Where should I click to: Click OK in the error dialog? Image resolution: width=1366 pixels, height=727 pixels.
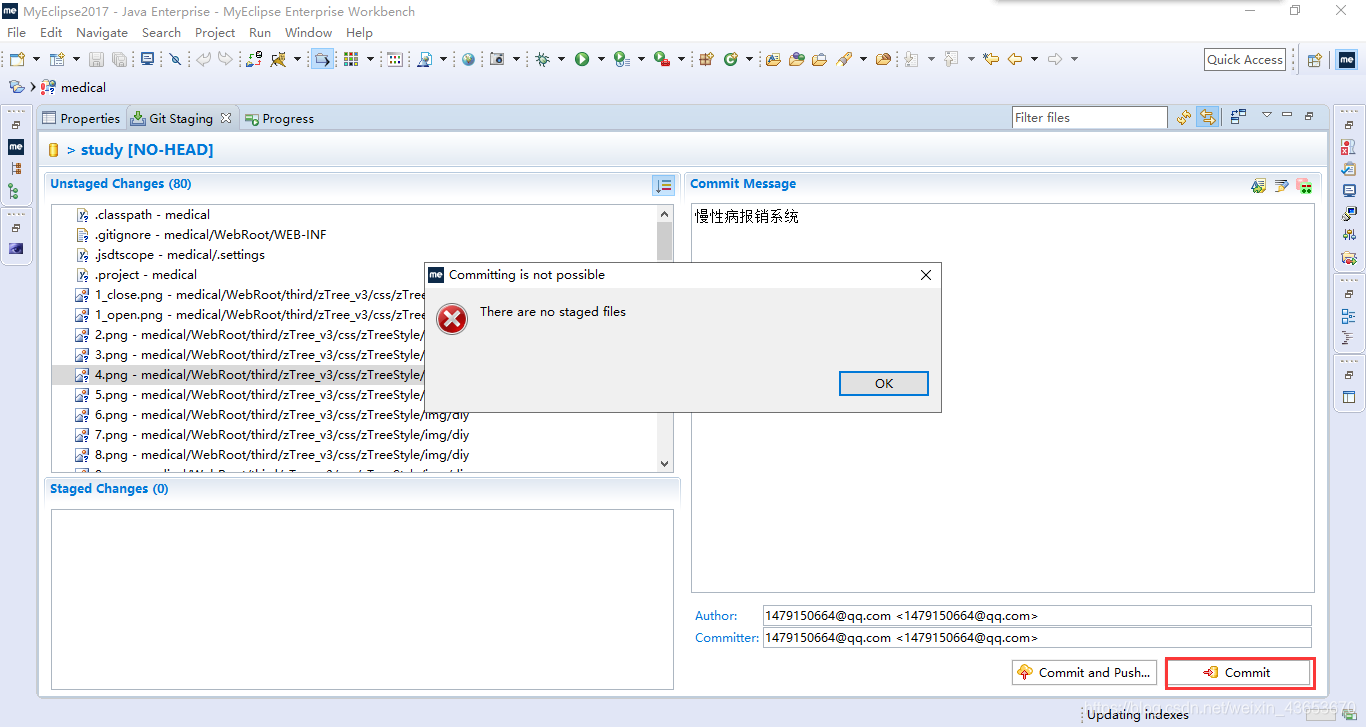[884, 384]
